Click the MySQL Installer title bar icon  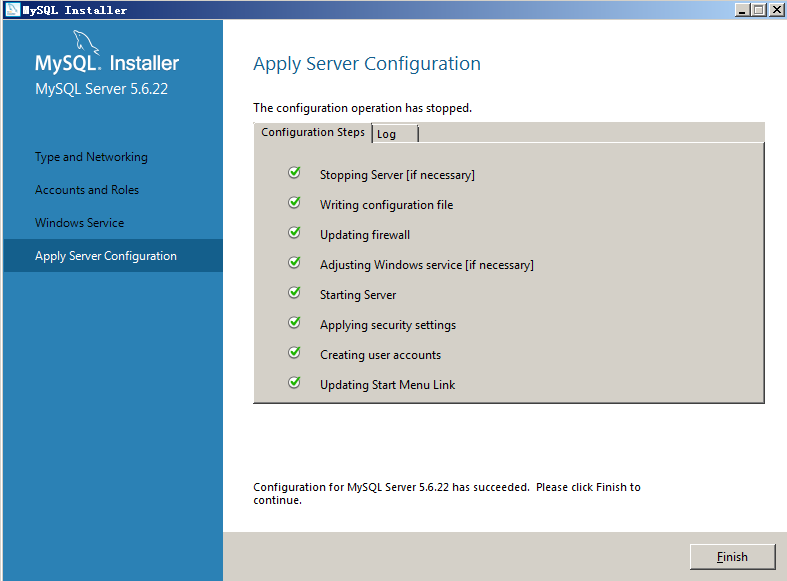13,10
